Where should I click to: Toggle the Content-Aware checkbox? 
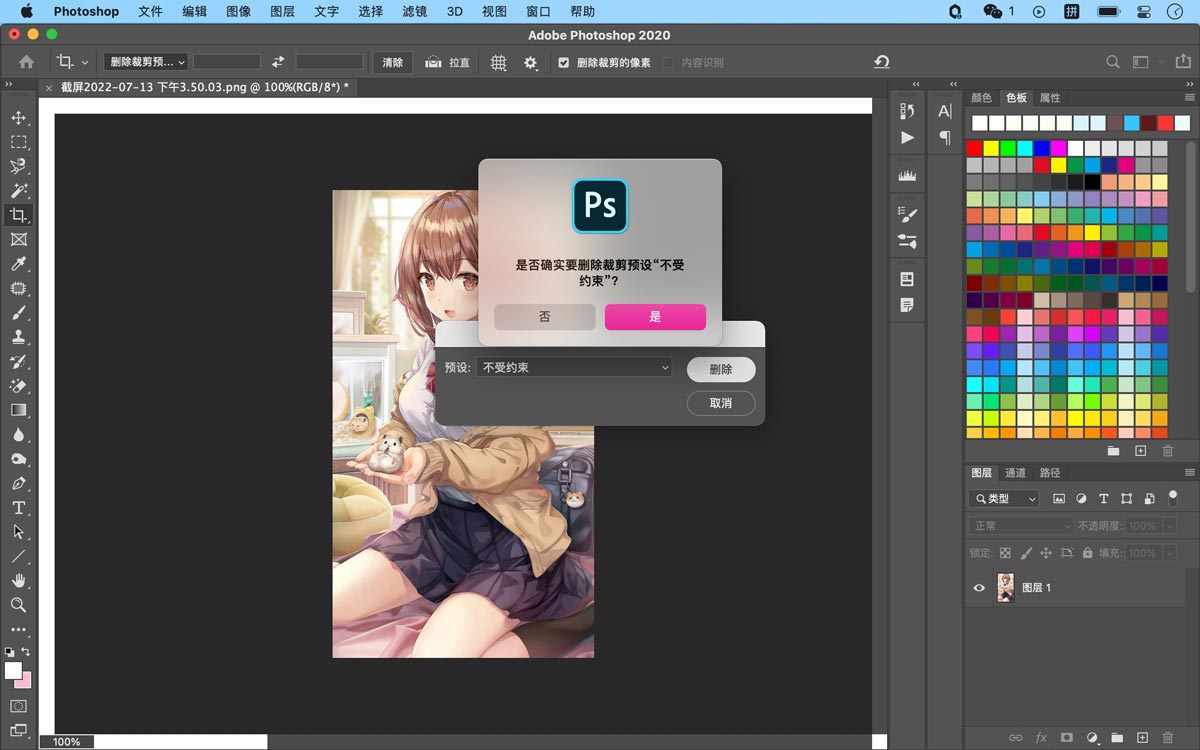668,63
